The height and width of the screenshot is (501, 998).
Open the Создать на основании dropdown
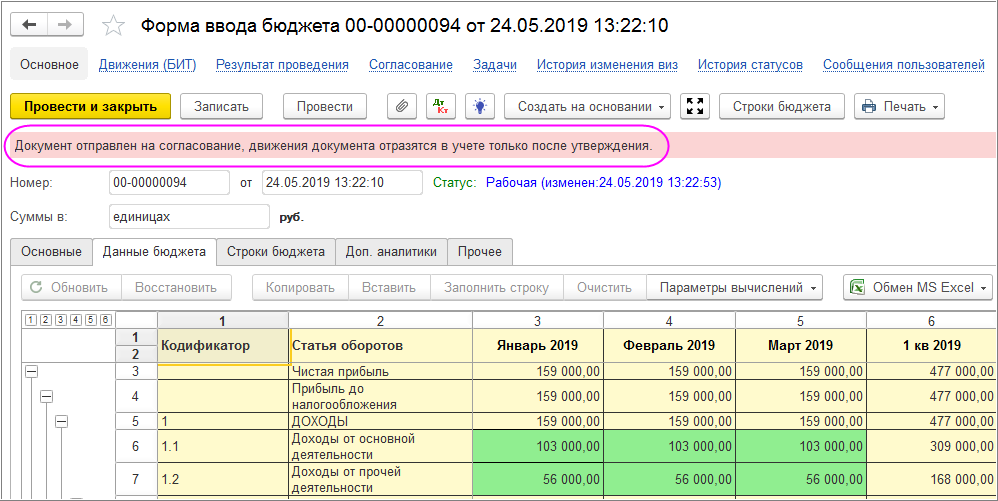(x=587, y=106)
